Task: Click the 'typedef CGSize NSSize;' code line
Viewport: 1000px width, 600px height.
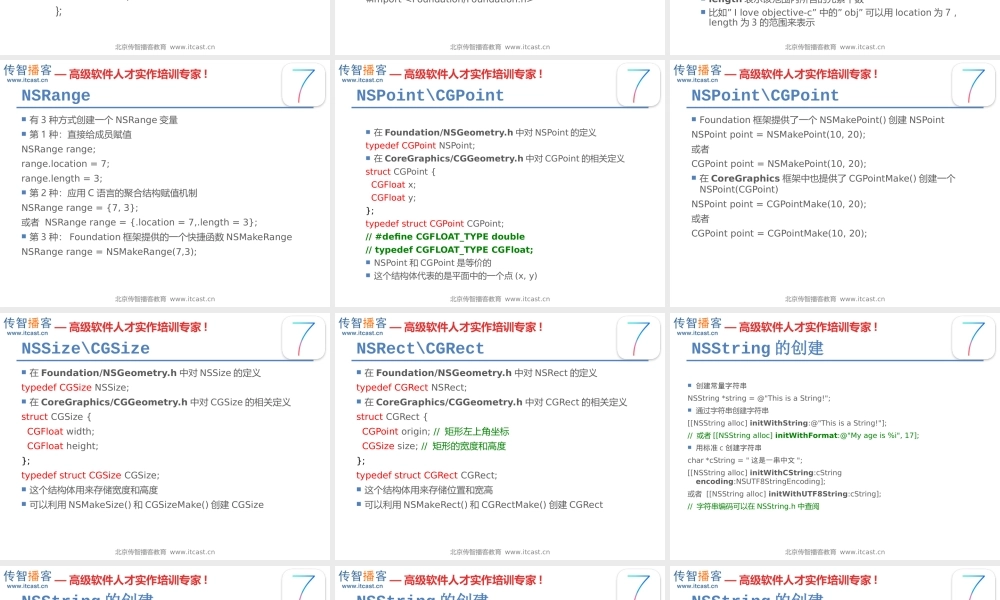Action: [x=75, y=387]
